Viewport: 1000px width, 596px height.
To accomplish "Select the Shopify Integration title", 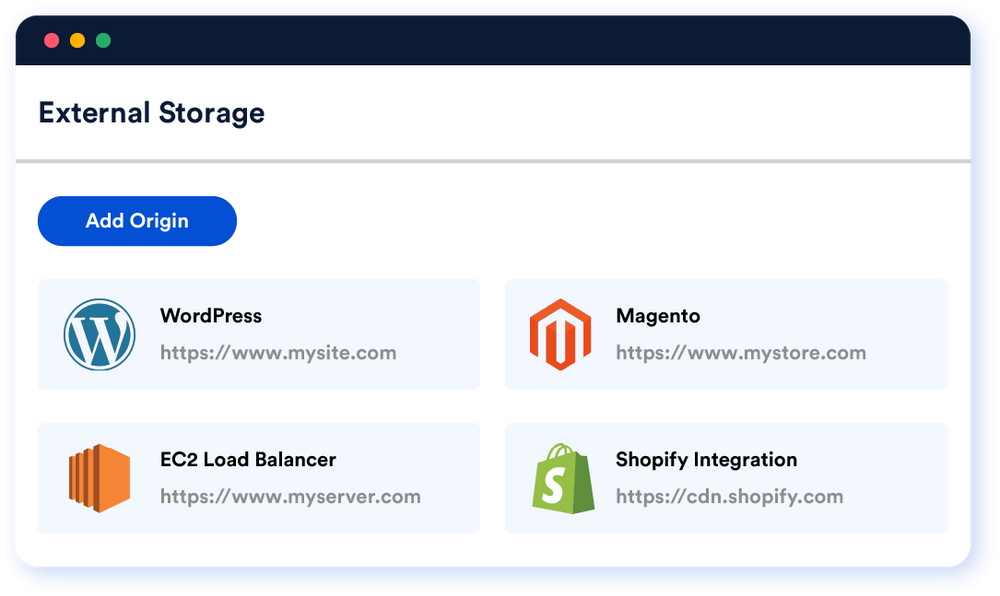I will click(x=707, y=460).
